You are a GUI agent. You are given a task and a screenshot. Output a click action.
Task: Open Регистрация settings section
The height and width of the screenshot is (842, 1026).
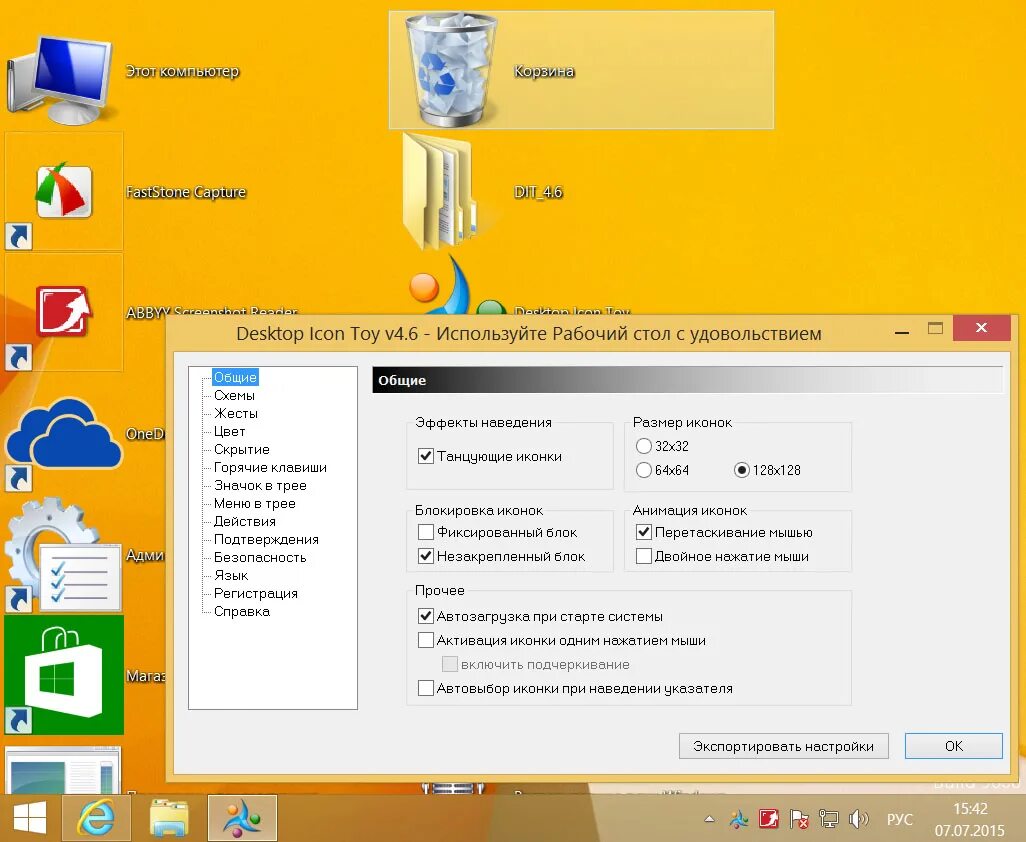[x=256, y=593]
